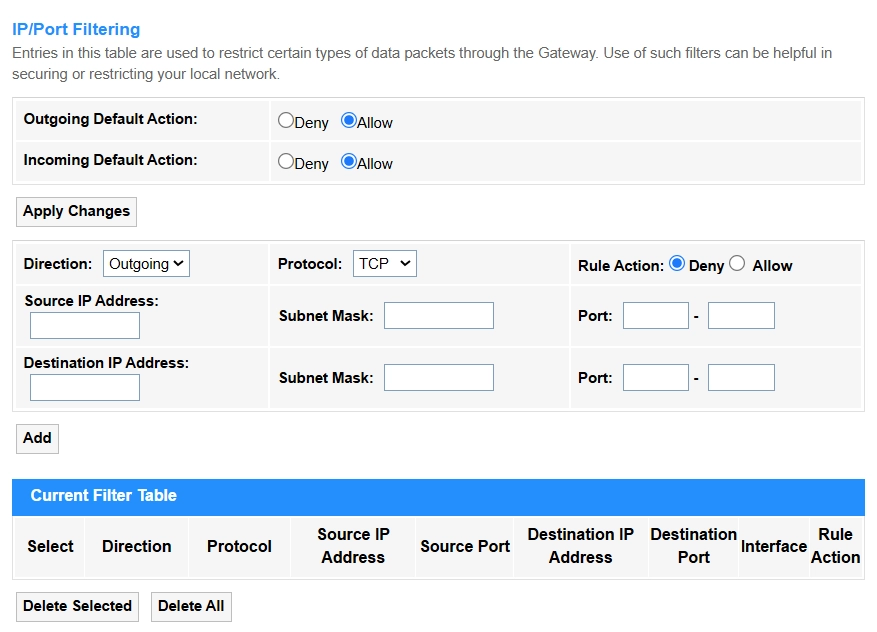Click the Add button
The width and height of the screenshot is (877, 632).
click(x=37, y=438)
